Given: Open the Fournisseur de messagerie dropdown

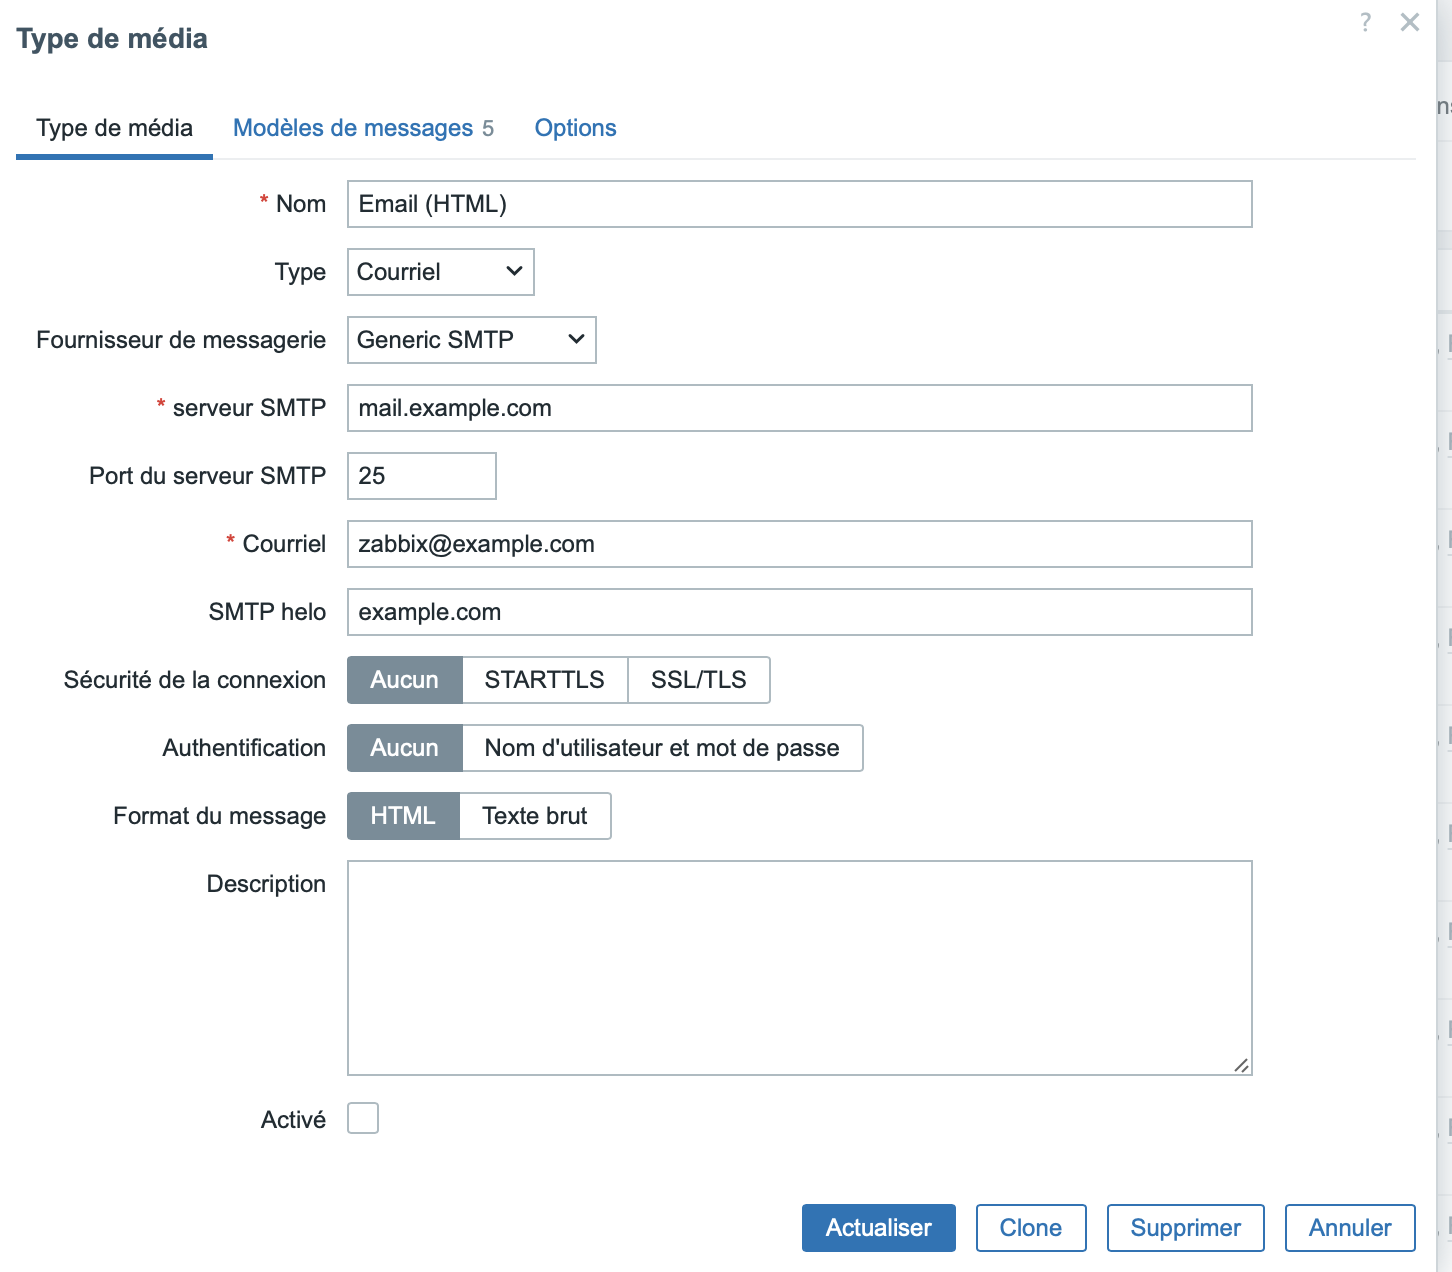Looking at the screenshot, I should tap(471, 340).
